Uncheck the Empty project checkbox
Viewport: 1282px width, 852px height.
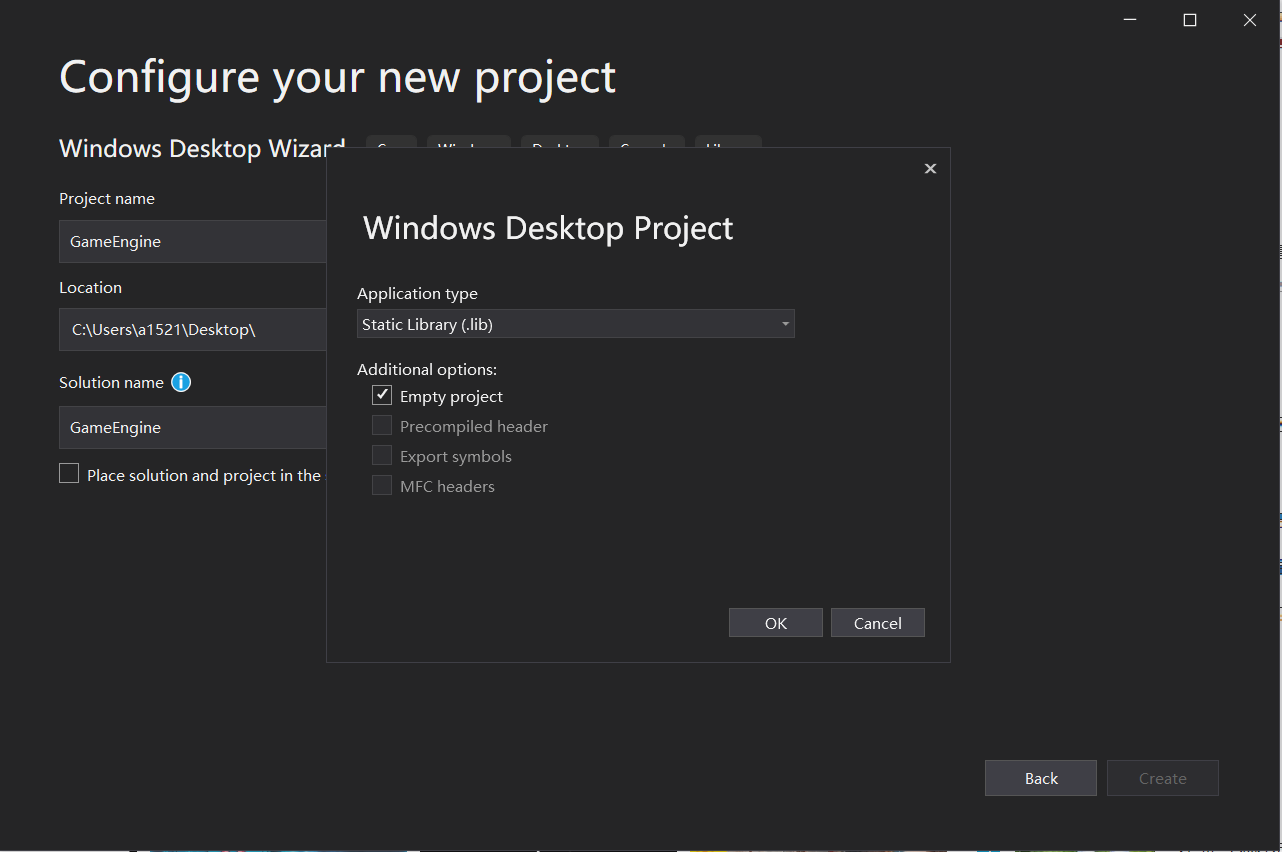tap(382, 396)
